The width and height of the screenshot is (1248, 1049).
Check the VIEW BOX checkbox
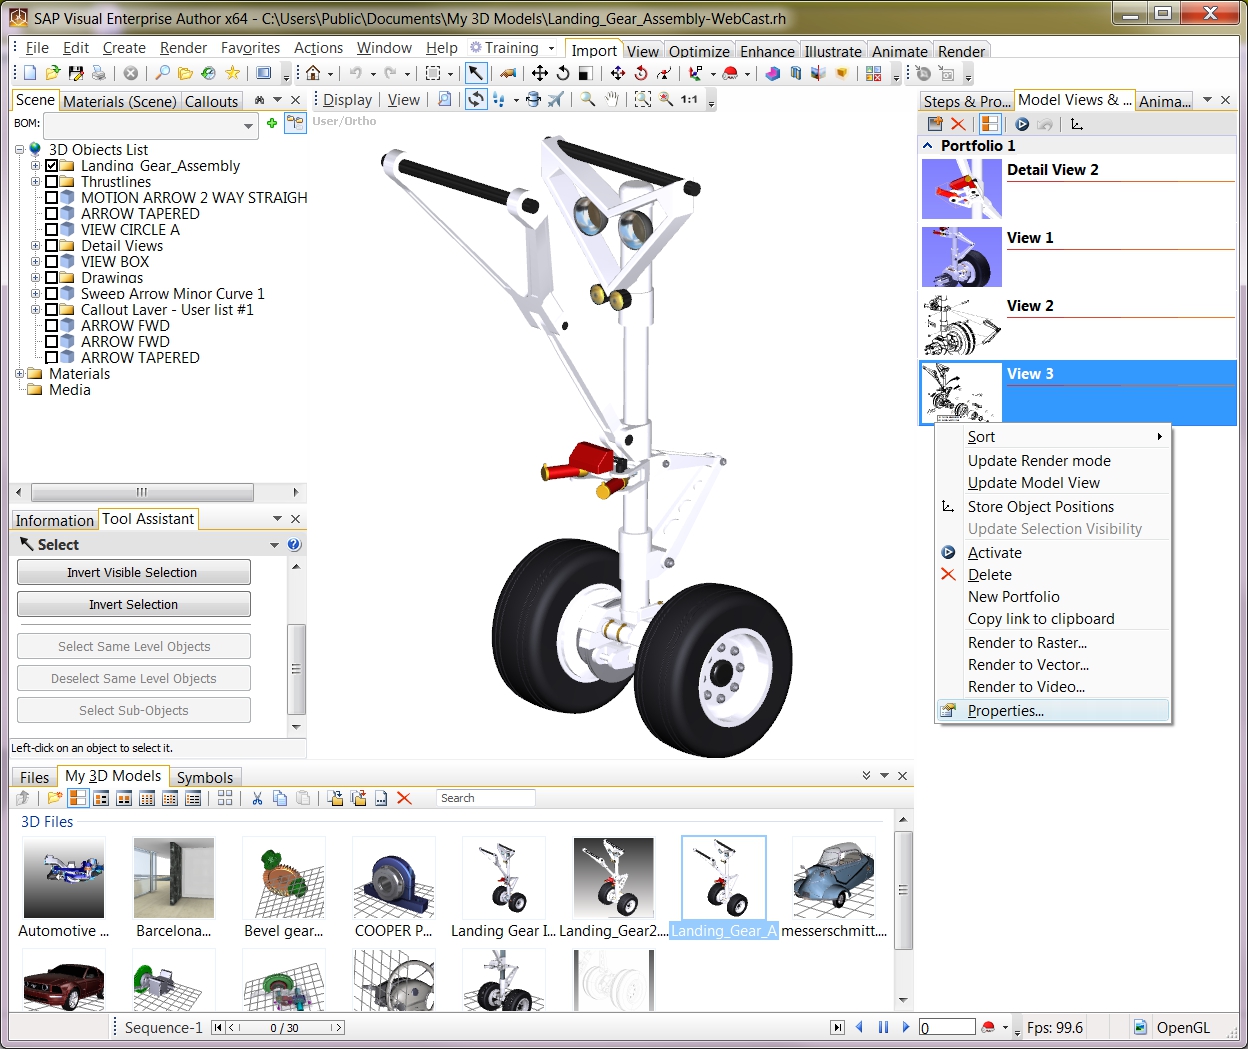tap(51, 262)
